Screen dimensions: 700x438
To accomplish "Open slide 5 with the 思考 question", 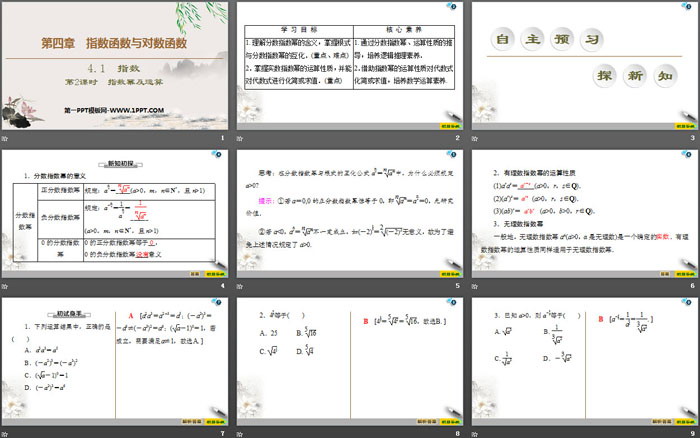I will pos(348,212).
